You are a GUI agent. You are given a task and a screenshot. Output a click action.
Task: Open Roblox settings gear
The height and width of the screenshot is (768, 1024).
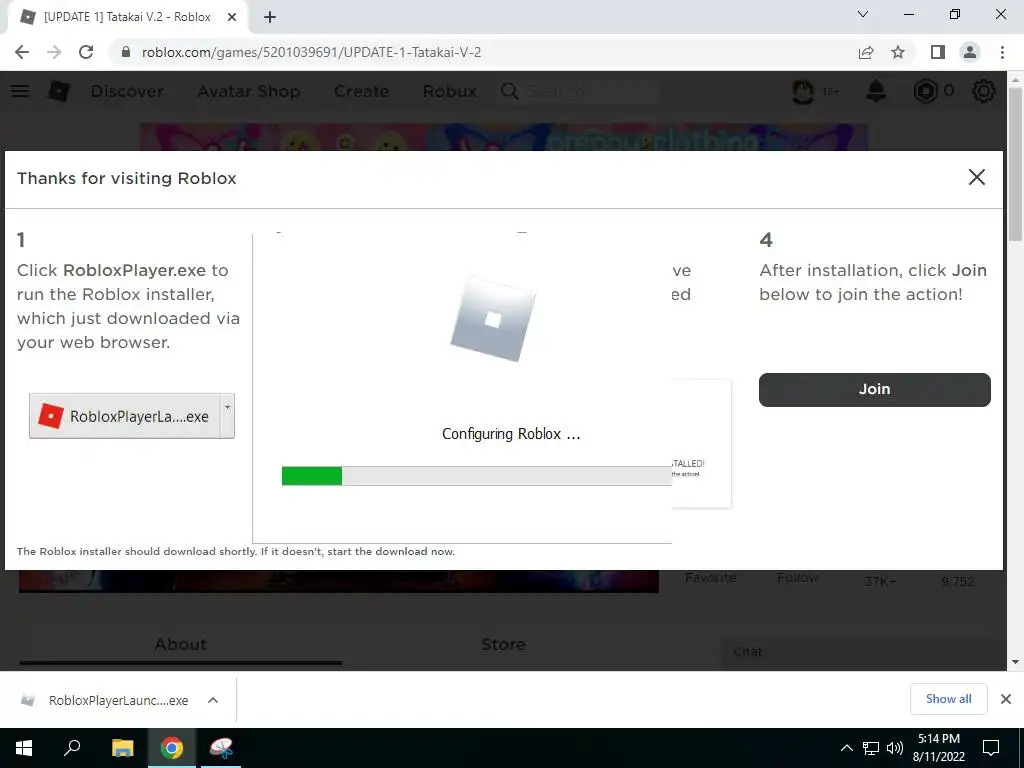(x=984, y=91)
